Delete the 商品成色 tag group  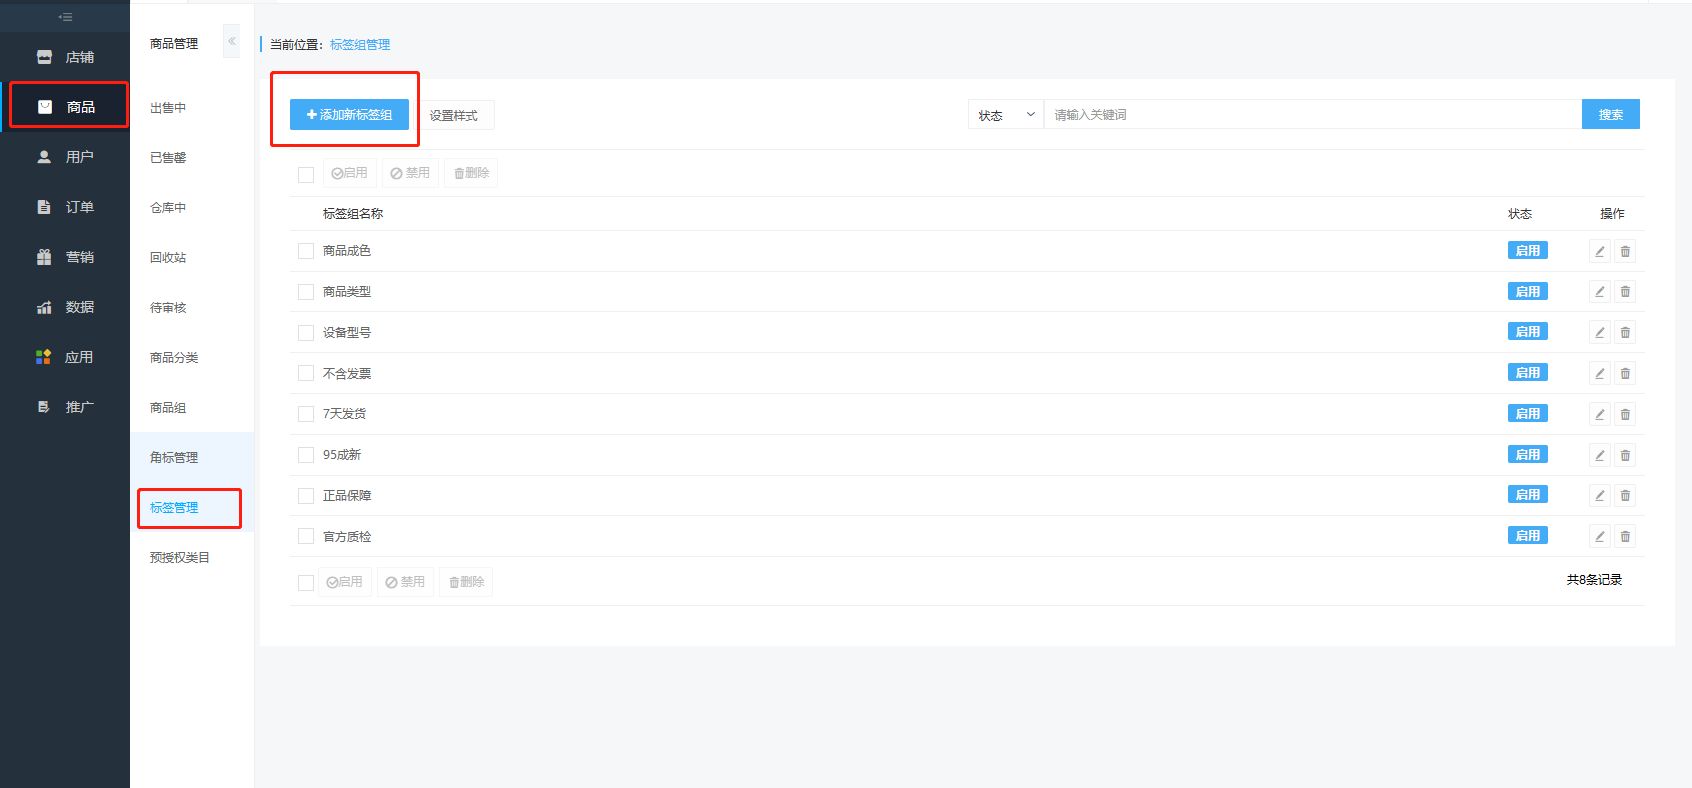(1625, 251)
